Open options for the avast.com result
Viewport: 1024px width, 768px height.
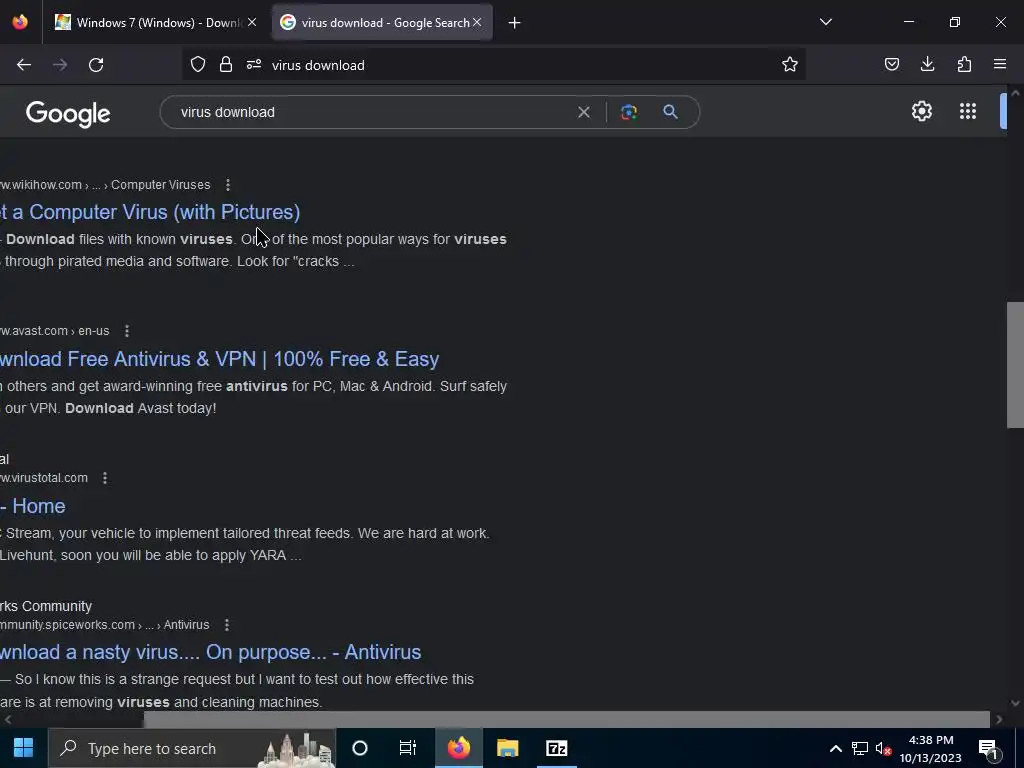point(127,331)
